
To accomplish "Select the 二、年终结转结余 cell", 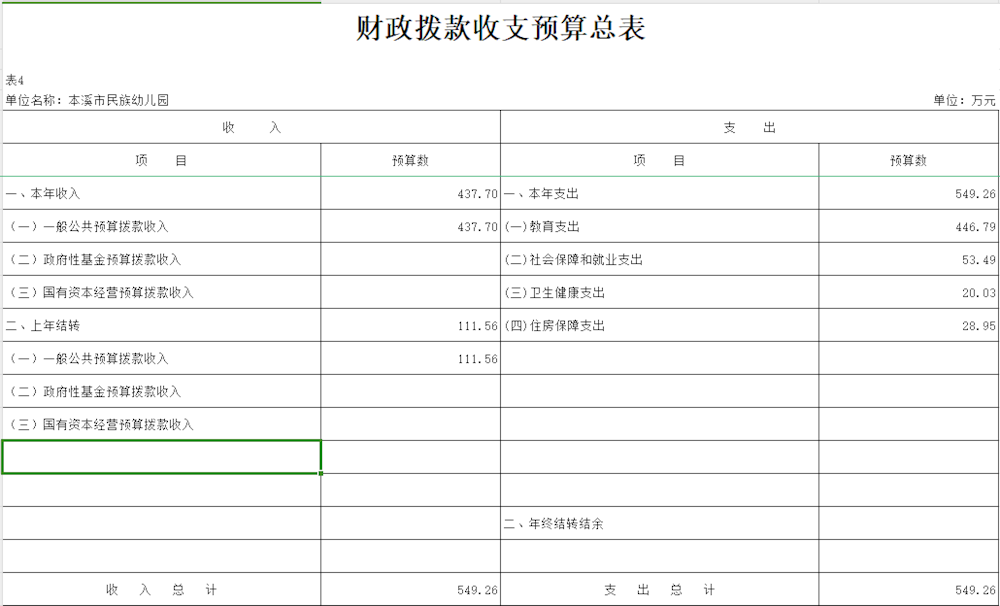I will tap(659, 524).
